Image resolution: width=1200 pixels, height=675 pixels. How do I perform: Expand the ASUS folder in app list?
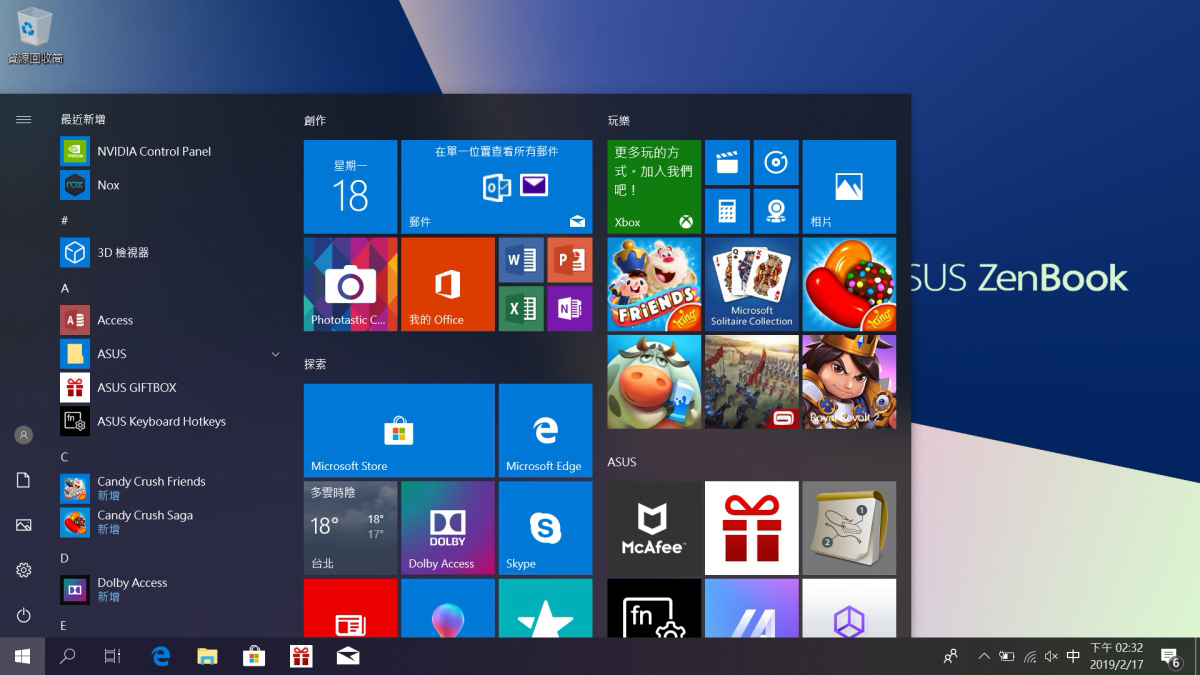tap(275, 354)
